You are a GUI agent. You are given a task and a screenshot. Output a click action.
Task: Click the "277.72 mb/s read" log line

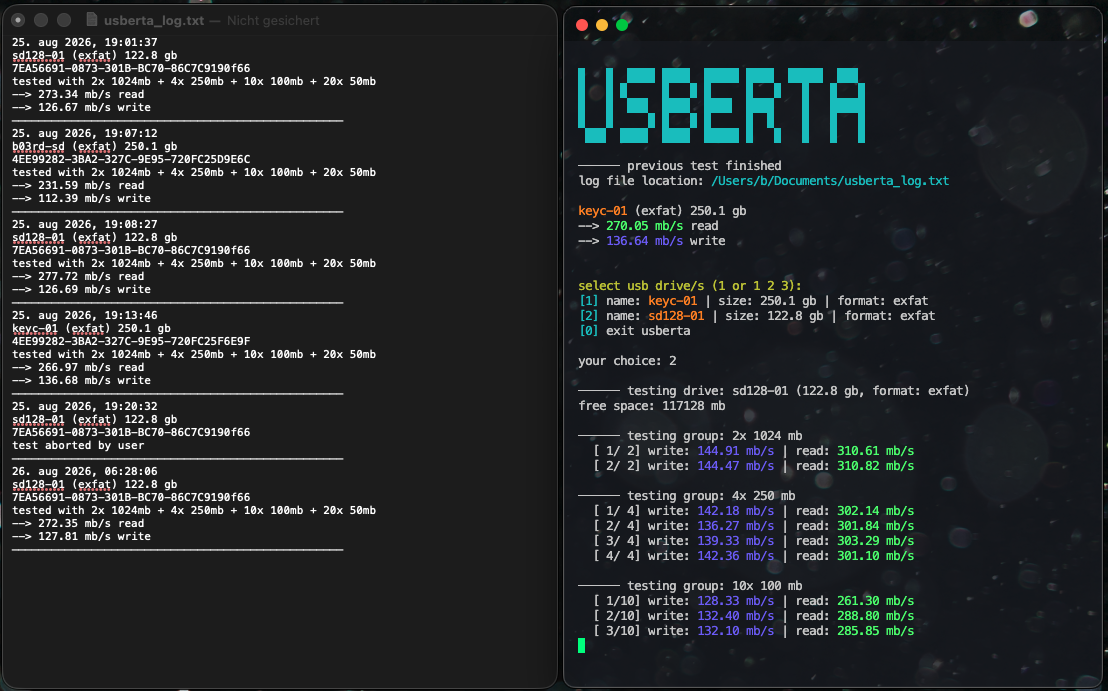pyautogui.click(x=78, y=276)
